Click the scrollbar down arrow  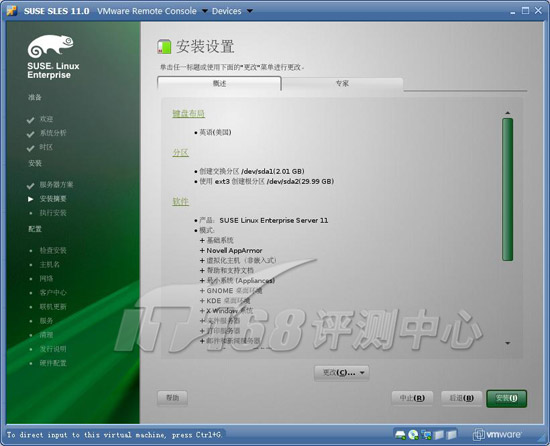pyautogui.click(x=508, y=343)
